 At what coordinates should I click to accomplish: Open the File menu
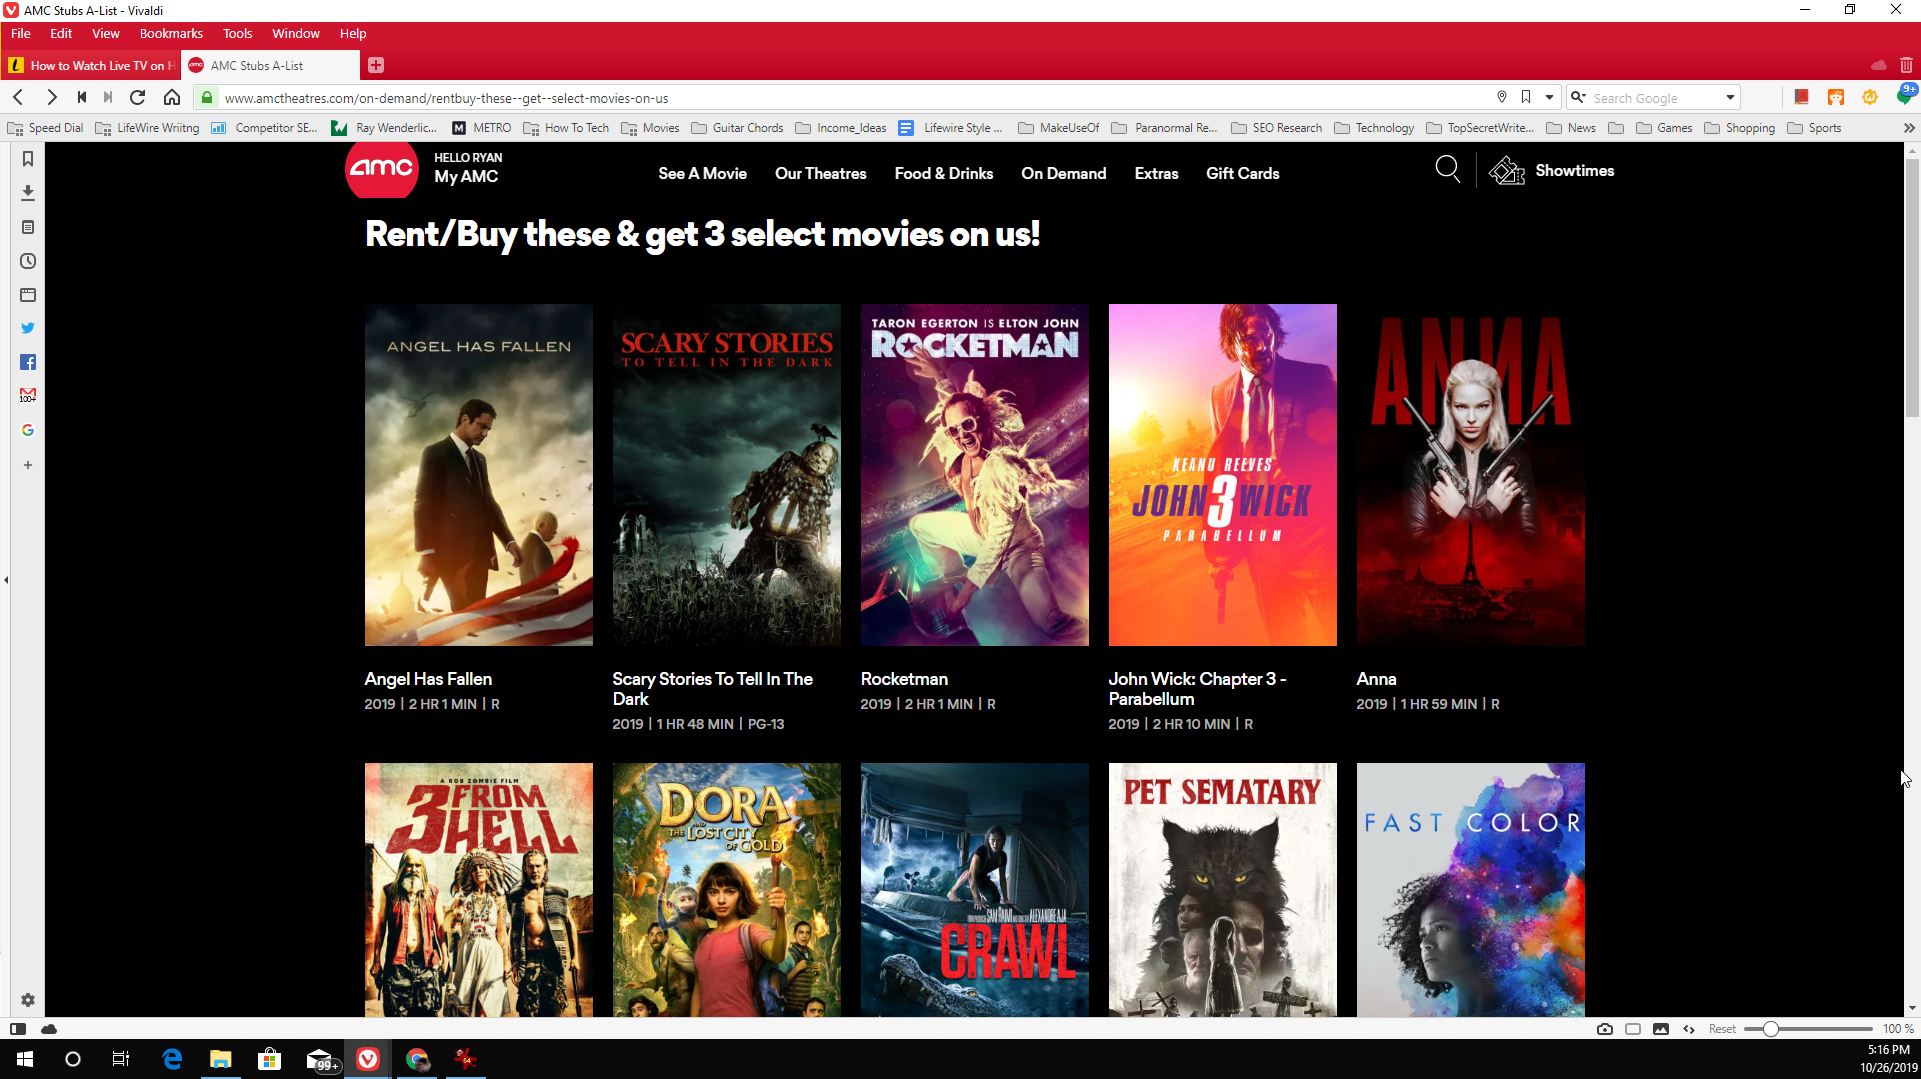(21, 33)
